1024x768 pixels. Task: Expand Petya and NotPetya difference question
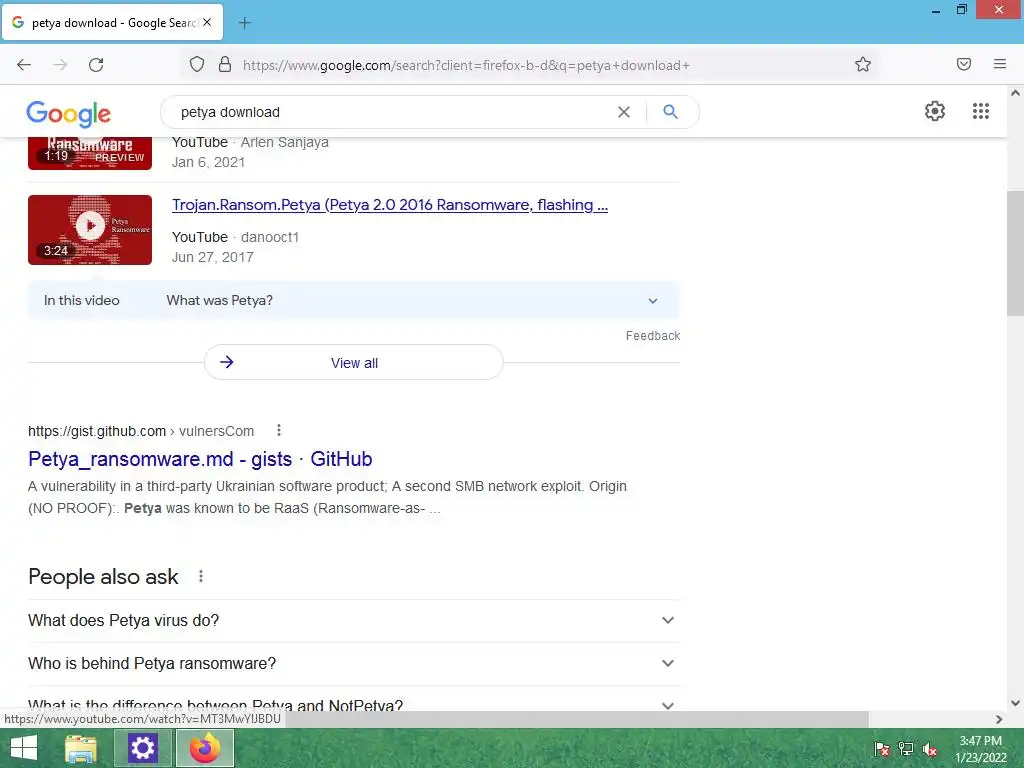[x=354, y=704]
